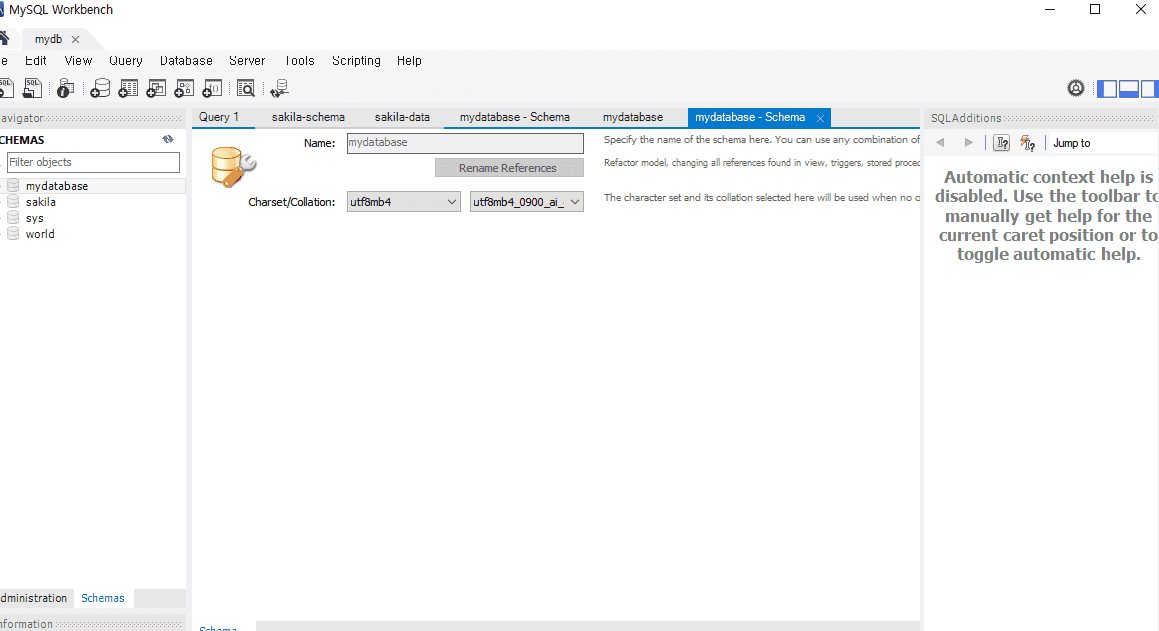Click the Rename References button
1159x631 pixels.
509,168
